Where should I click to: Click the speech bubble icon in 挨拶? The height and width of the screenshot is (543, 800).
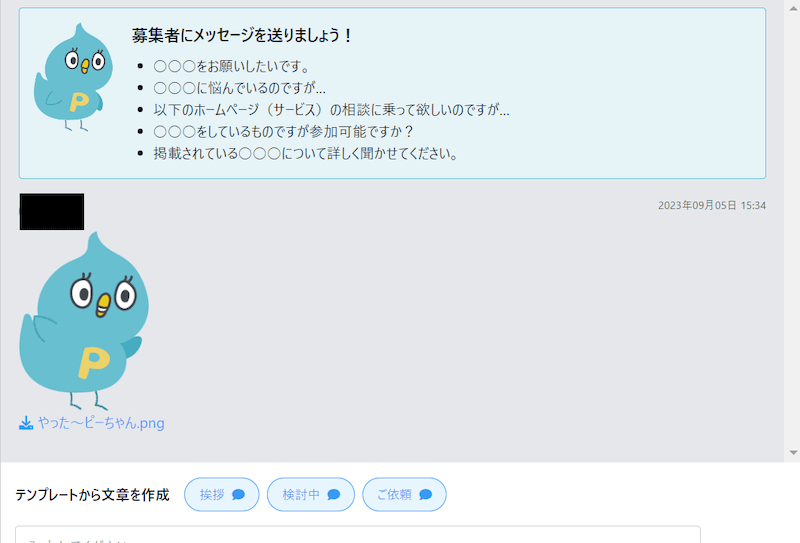(x=238, y=494)
